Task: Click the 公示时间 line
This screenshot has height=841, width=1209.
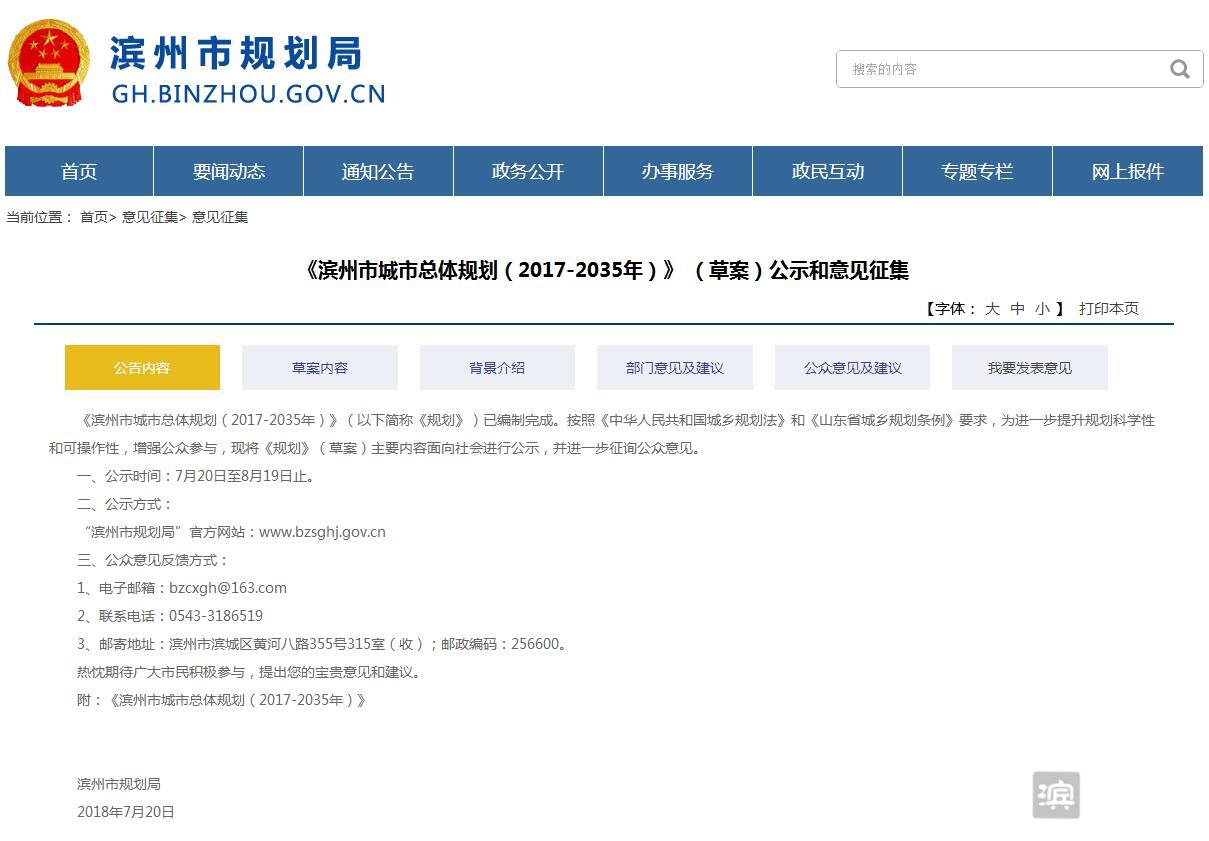Action: [198, 476]
